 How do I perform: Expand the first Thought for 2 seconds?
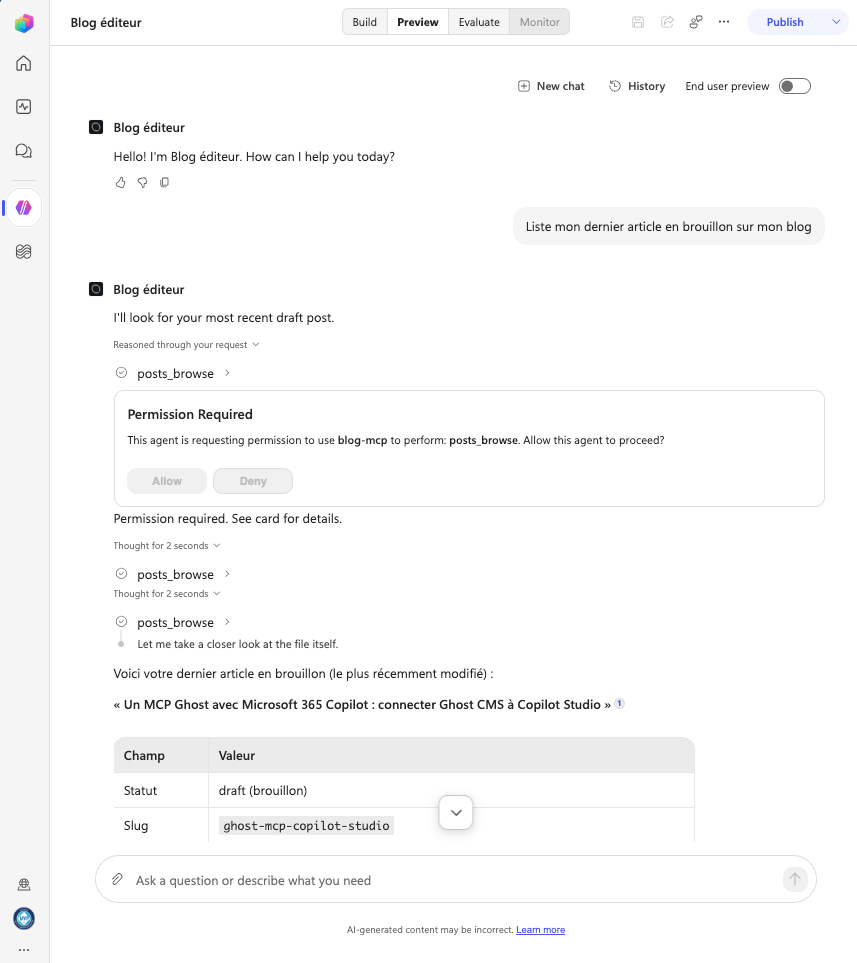pyautogui.click(x=166, y=545)
